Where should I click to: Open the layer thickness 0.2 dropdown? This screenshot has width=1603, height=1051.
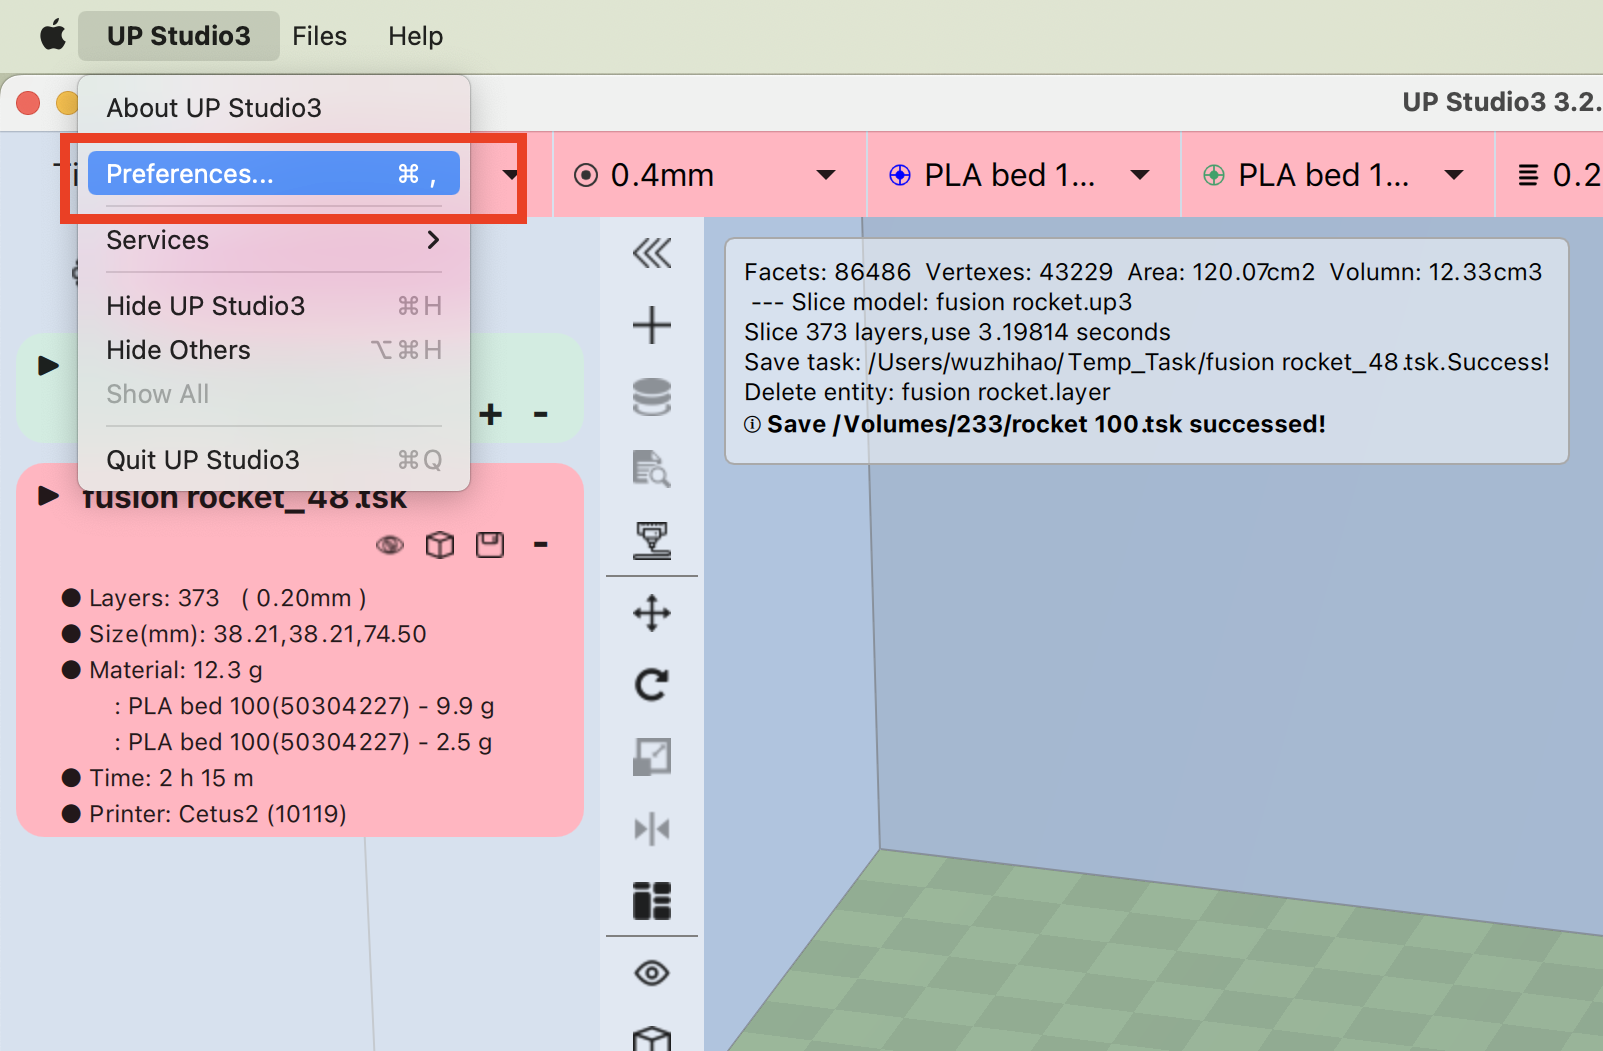(1551, 175)
